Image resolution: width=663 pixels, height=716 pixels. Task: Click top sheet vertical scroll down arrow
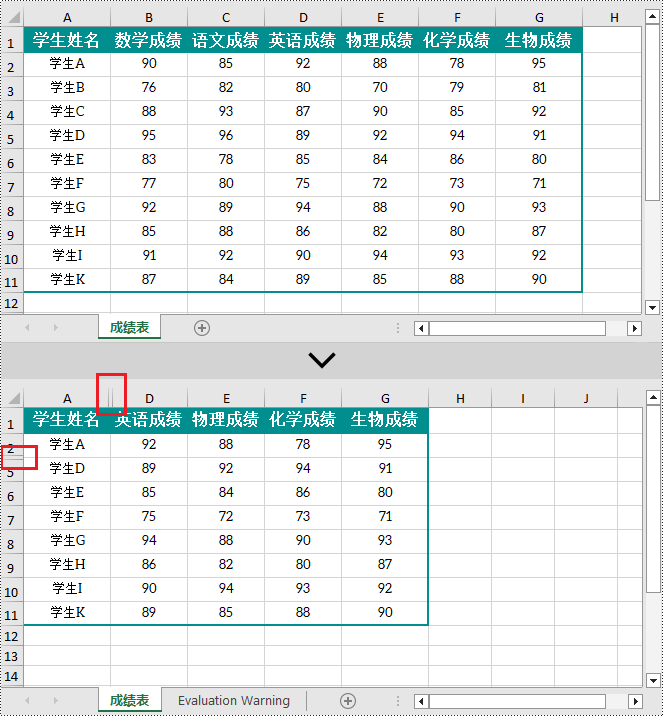652,307
